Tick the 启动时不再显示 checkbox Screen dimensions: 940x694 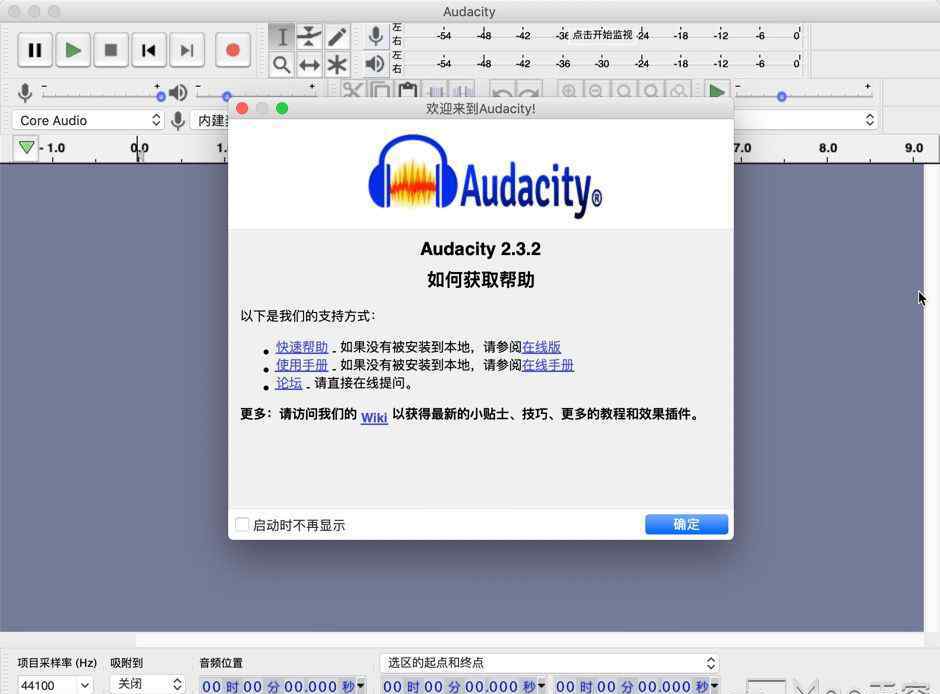[x=242, y=525]
